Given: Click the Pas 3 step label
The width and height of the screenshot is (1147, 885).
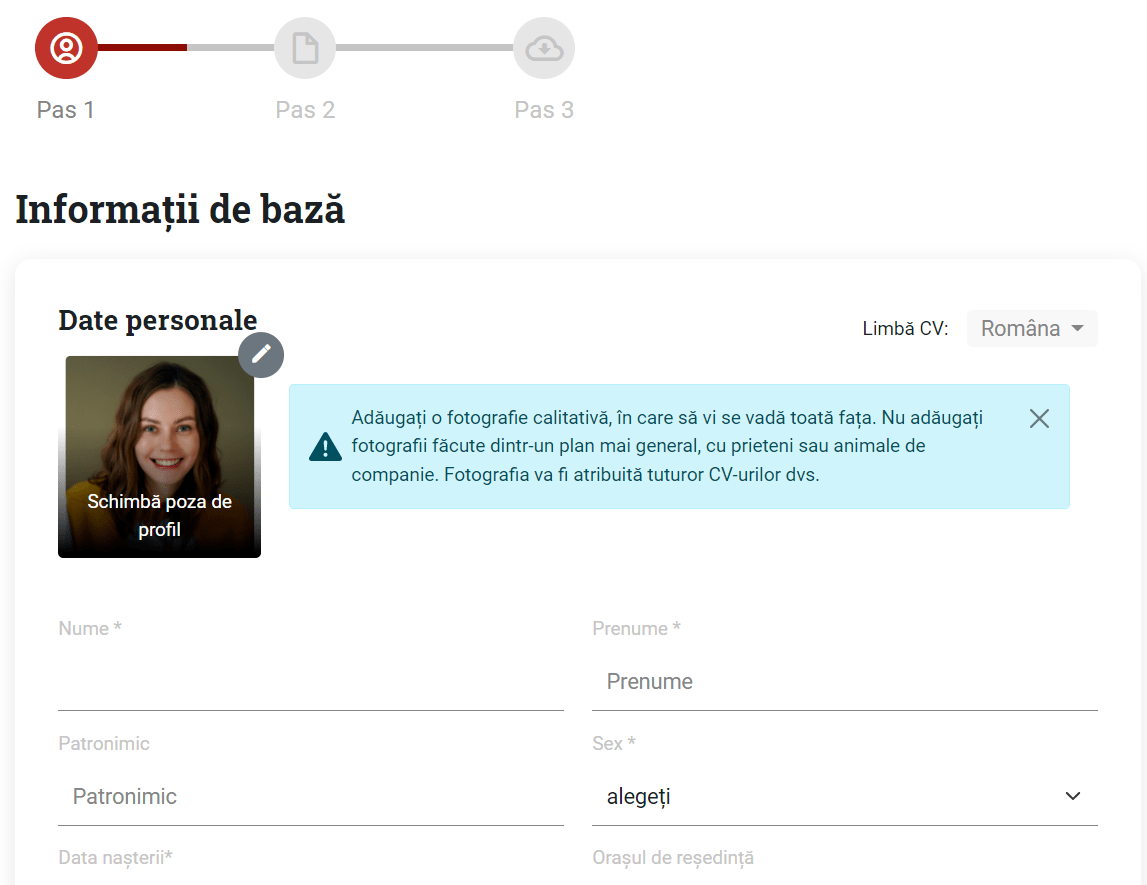Looking at the screenshot, I should (x=544, y=110).
